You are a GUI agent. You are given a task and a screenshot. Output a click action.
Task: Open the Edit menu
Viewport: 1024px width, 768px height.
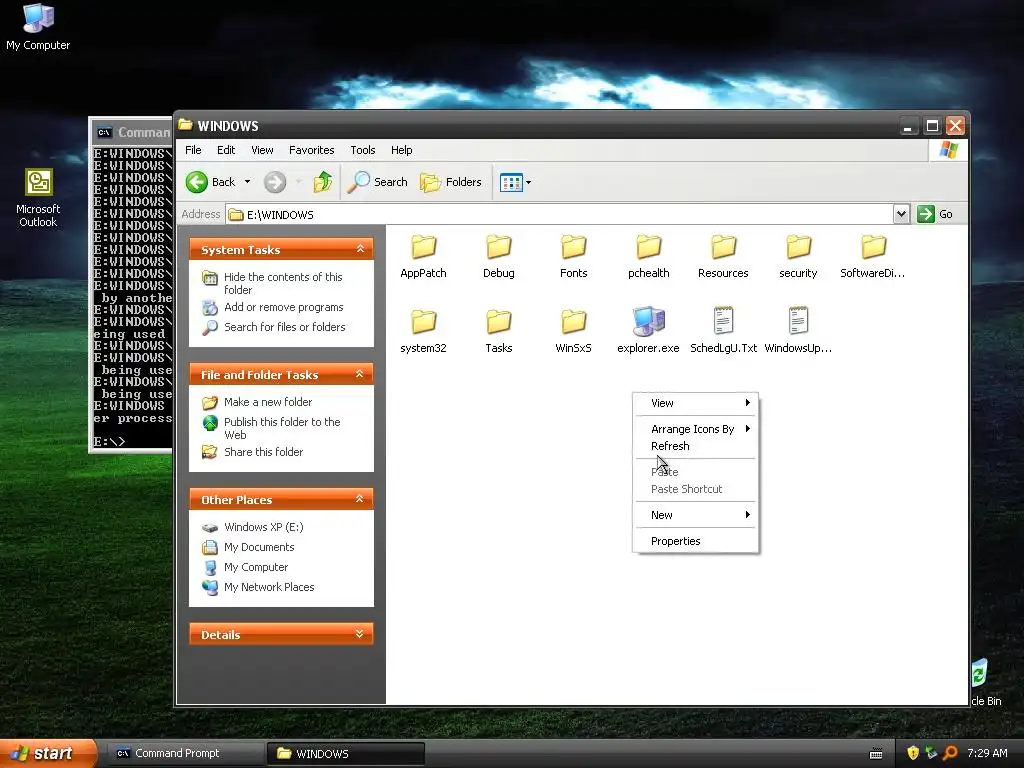226,150
